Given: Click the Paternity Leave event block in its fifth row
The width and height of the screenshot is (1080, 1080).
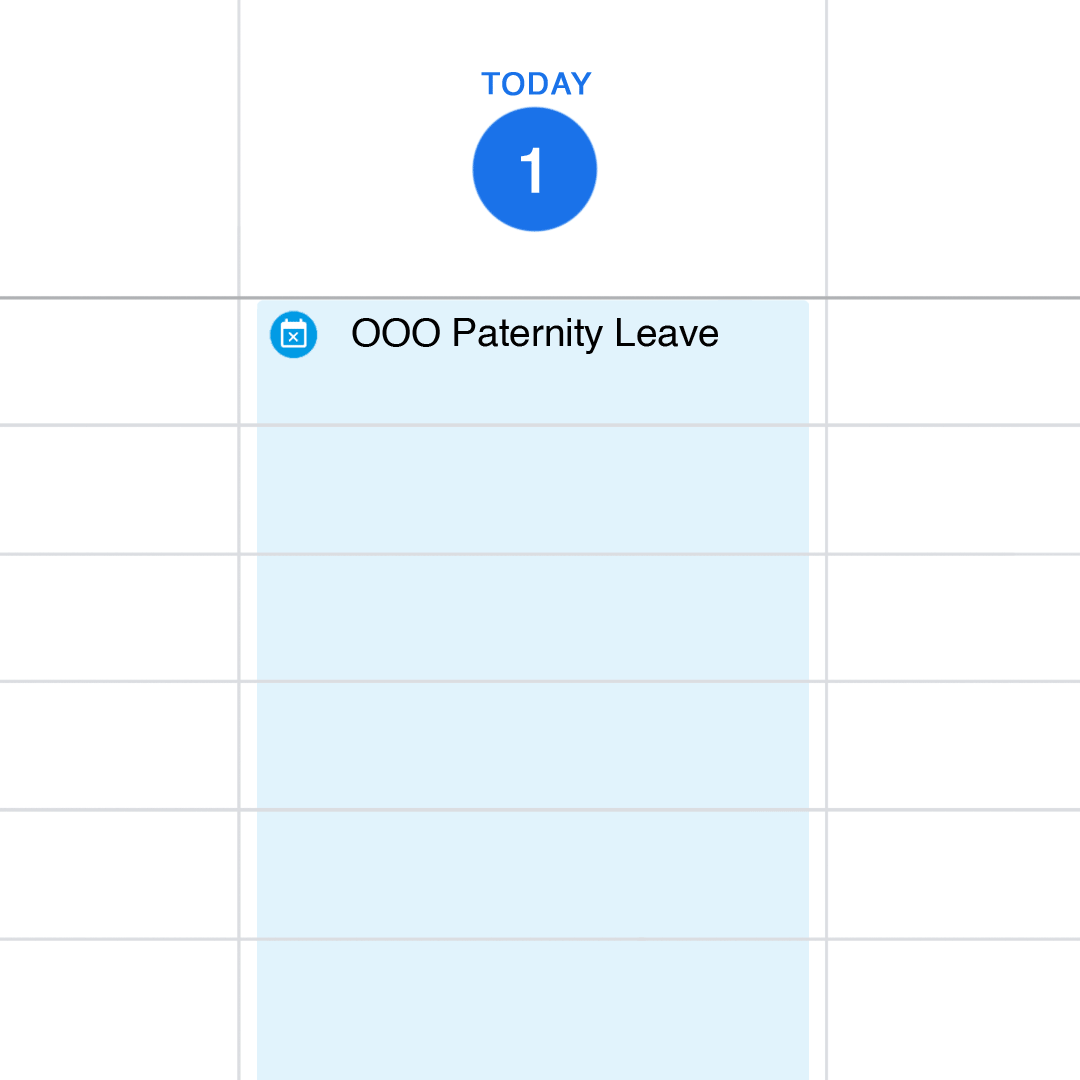Looking at the screenshot, I should [533, 873].
